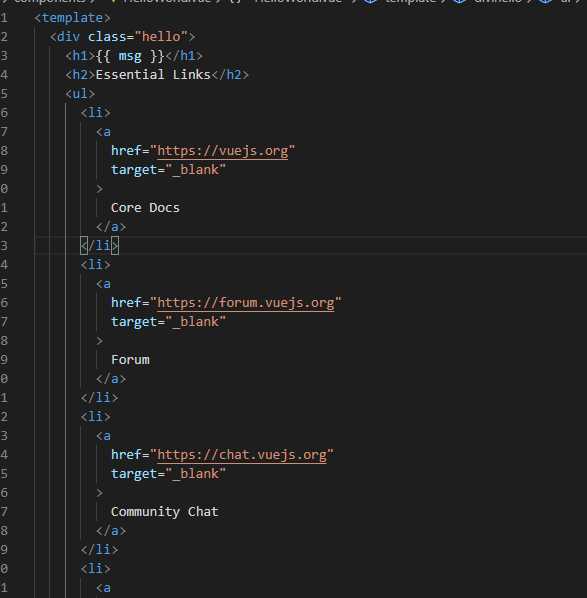Open the https://chat.vuejs.org href link

tap(242, 455)
